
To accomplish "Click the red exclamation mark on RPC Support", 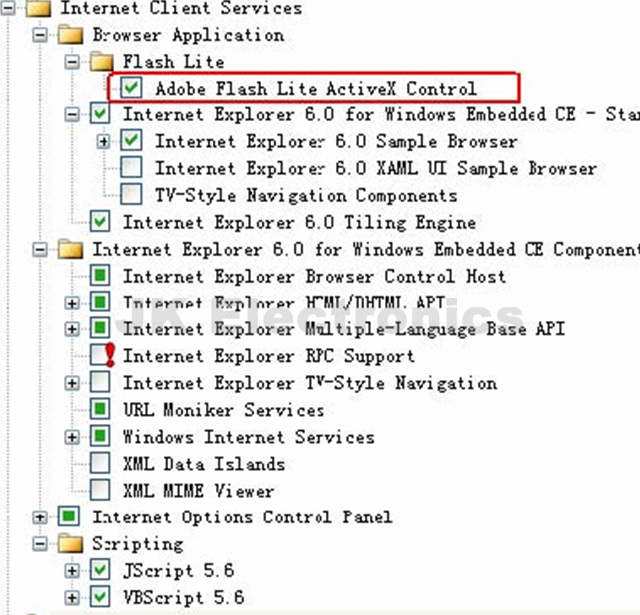I will 109,355.
